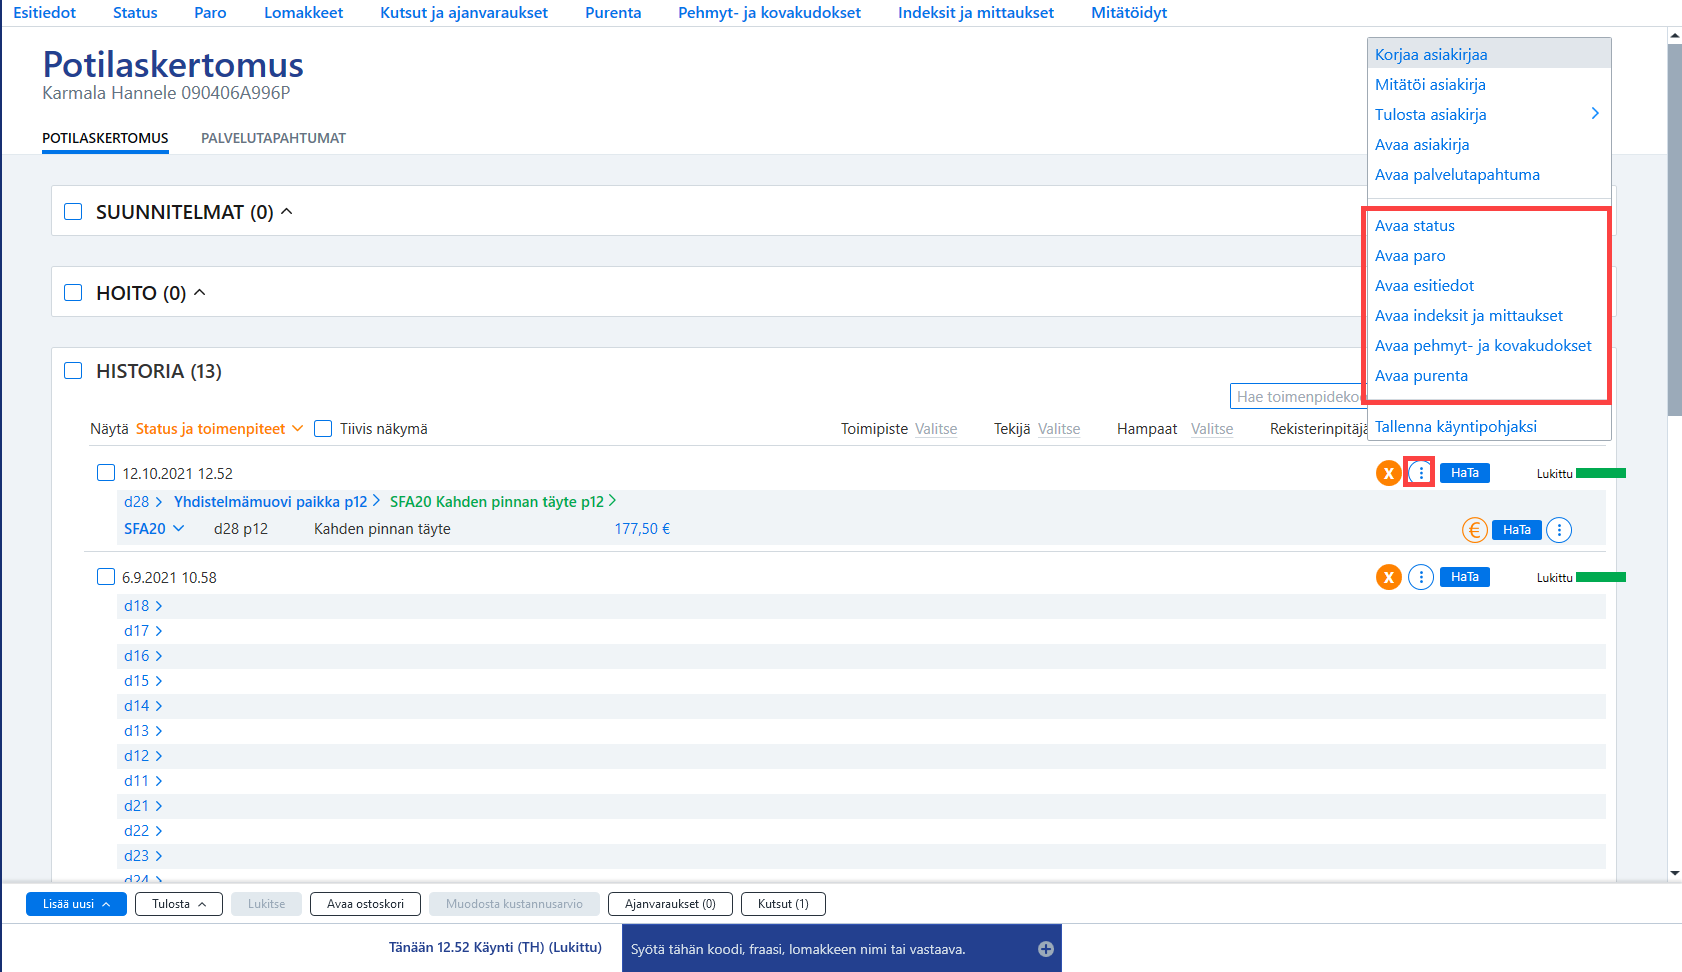
Task: Open Lisää uusi button
Action: [76, 904]
